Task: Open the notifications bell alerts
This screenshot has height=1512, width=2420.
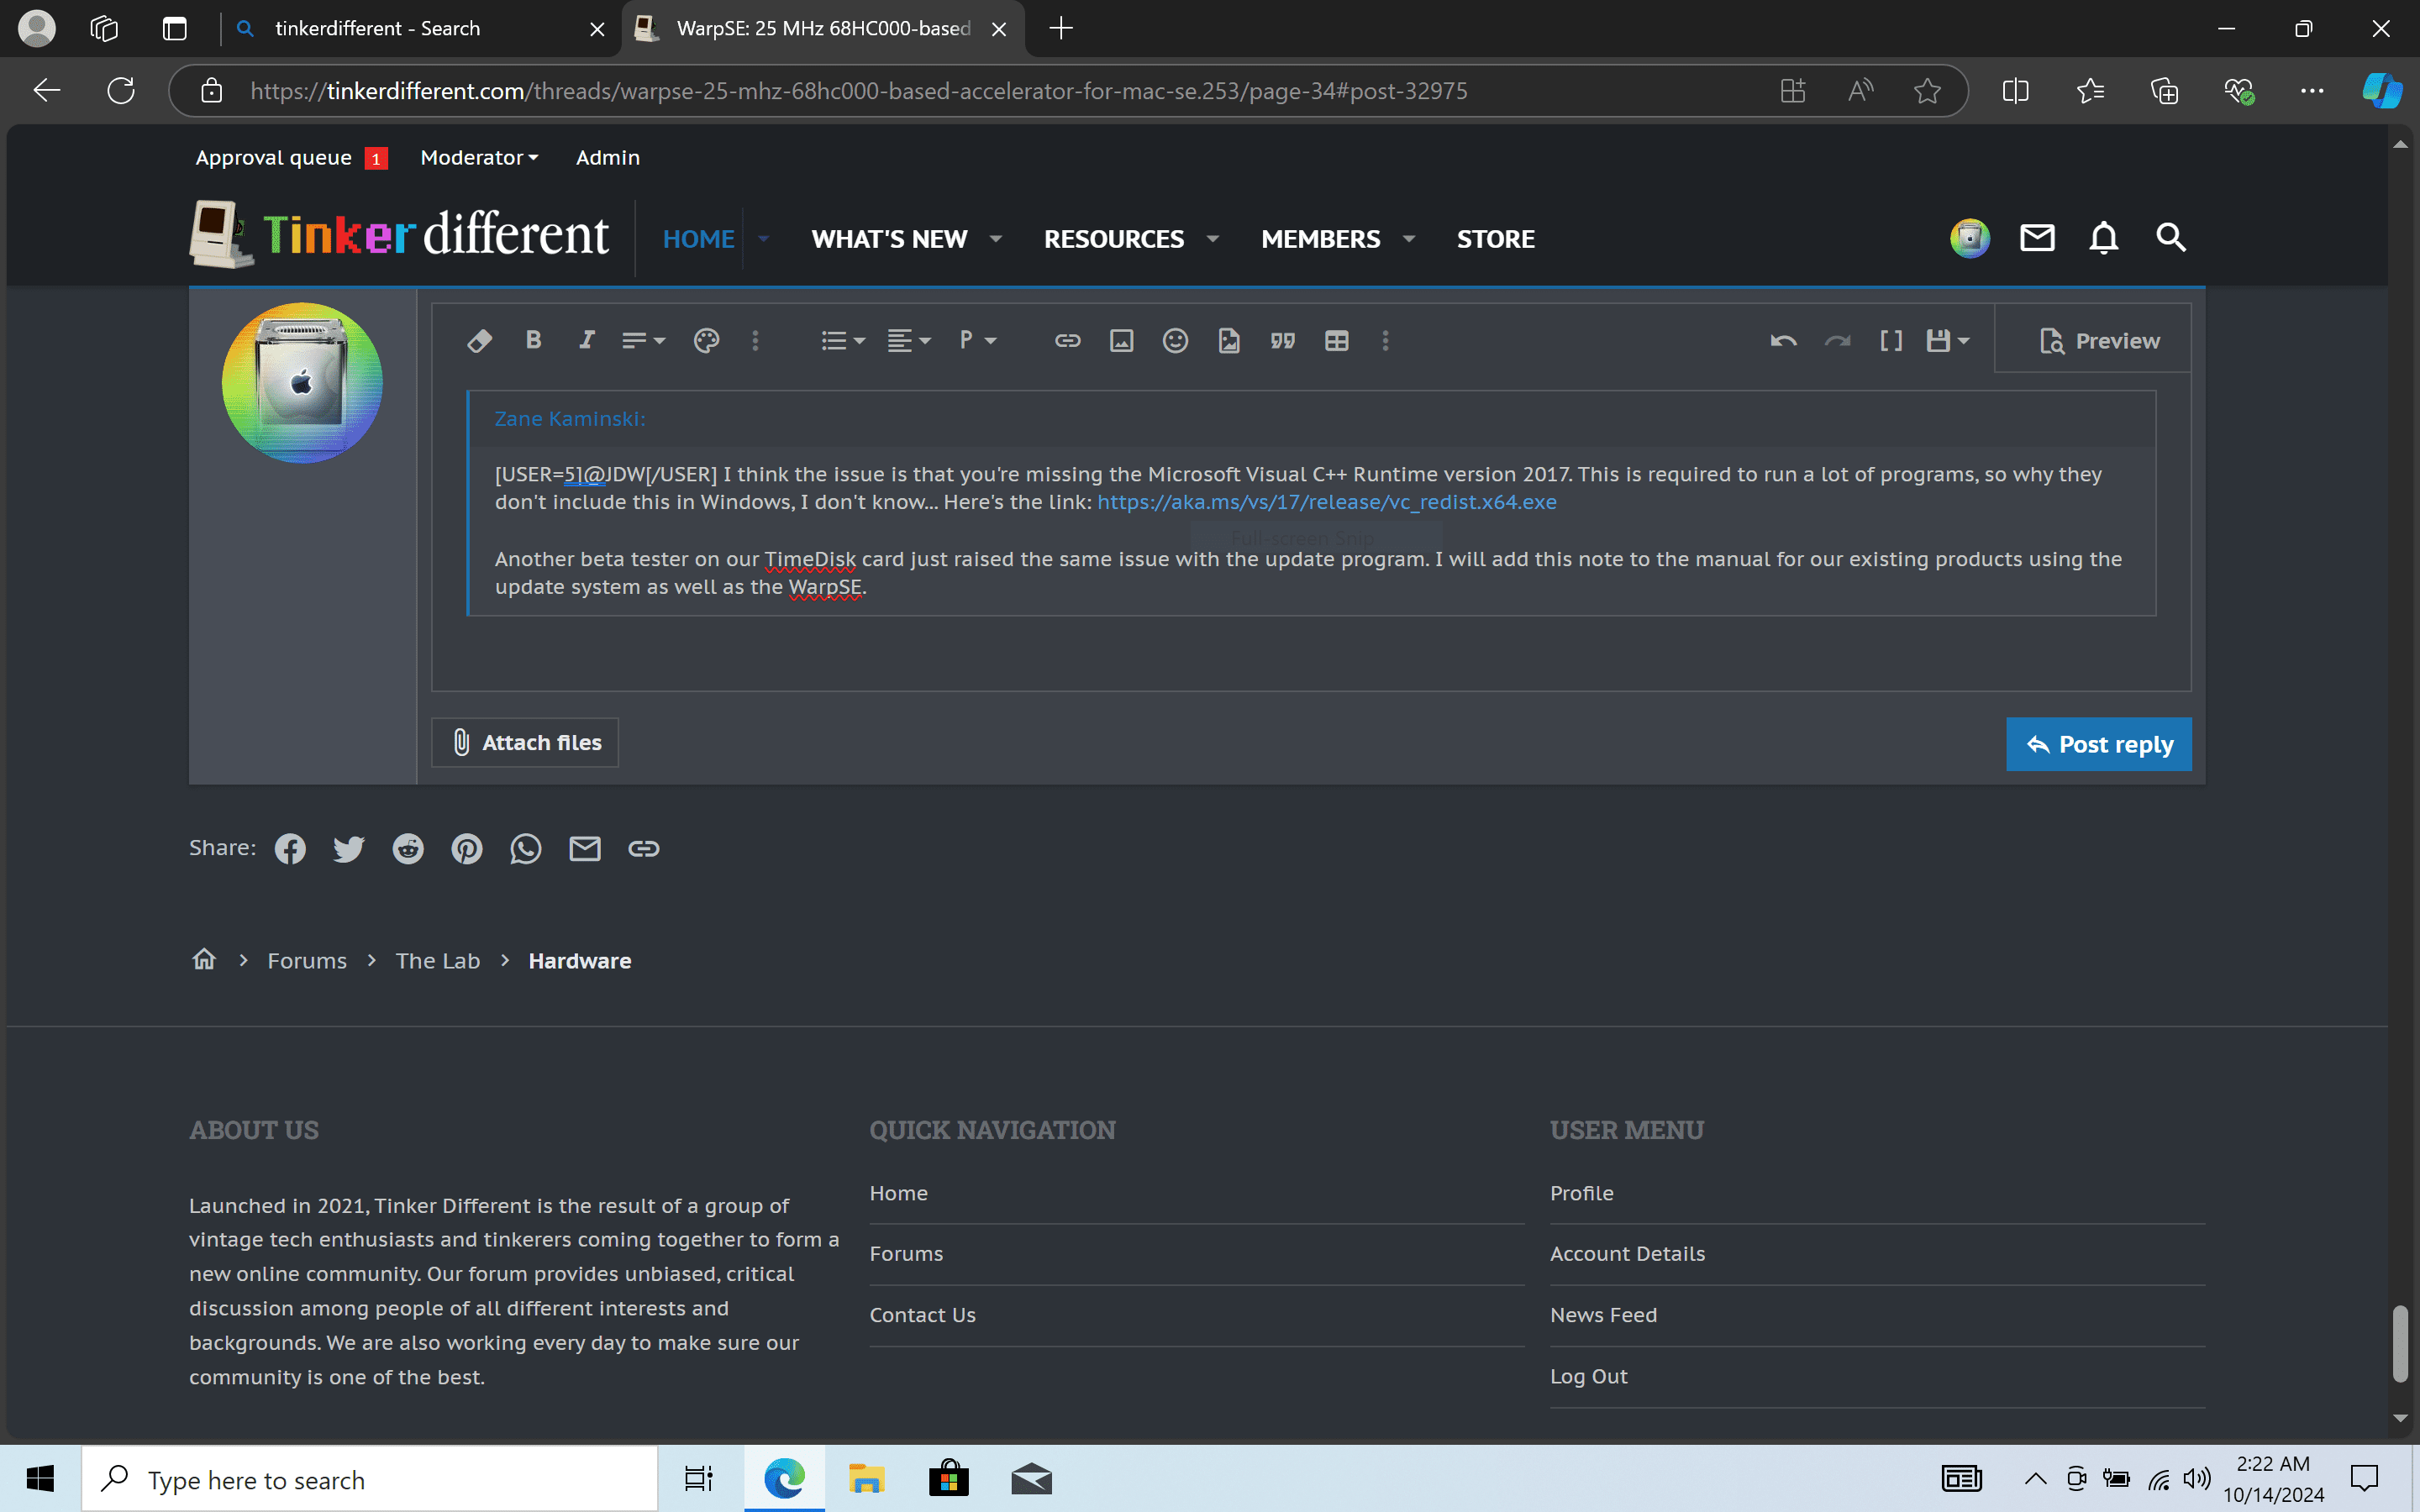Action: (2103, 238)
